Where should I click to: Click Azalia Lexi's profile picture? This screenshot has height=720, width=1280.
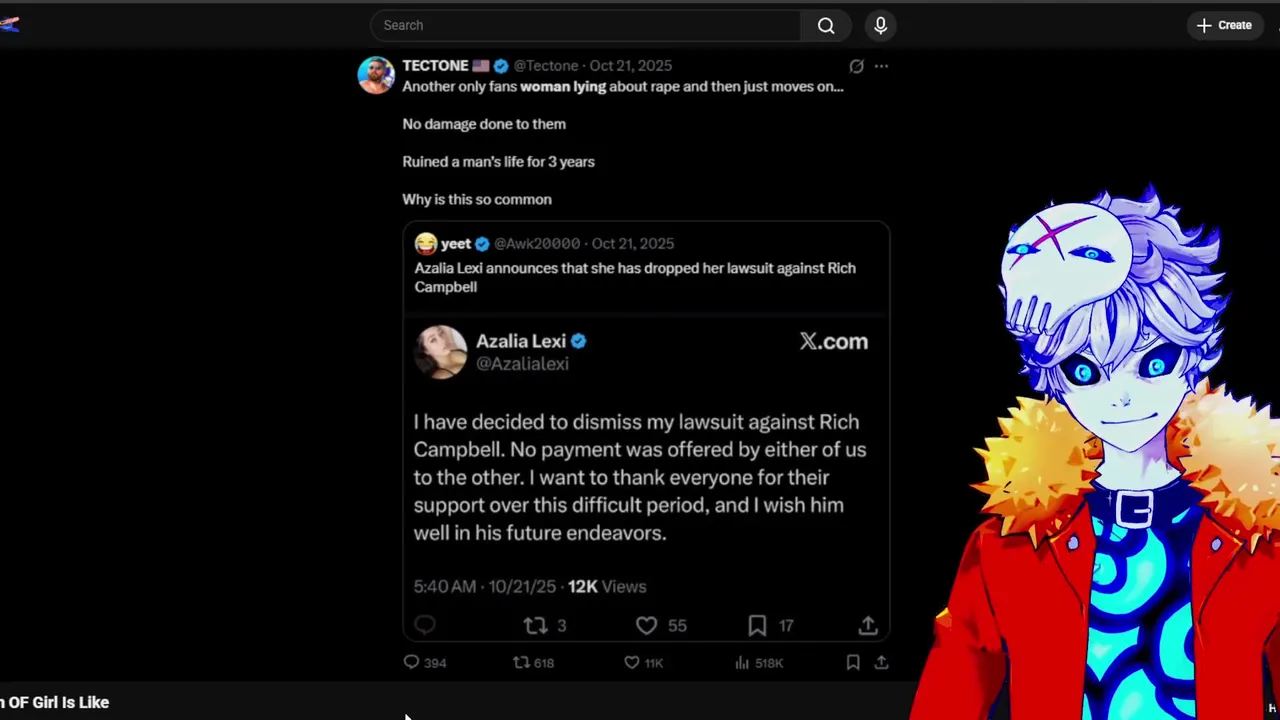440,352
